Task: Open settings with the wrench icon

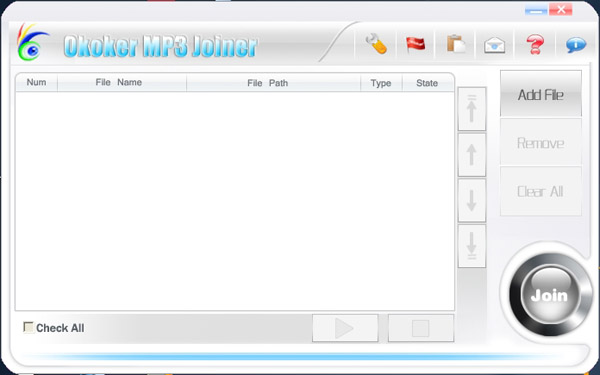Action: (x=376, y=44)
